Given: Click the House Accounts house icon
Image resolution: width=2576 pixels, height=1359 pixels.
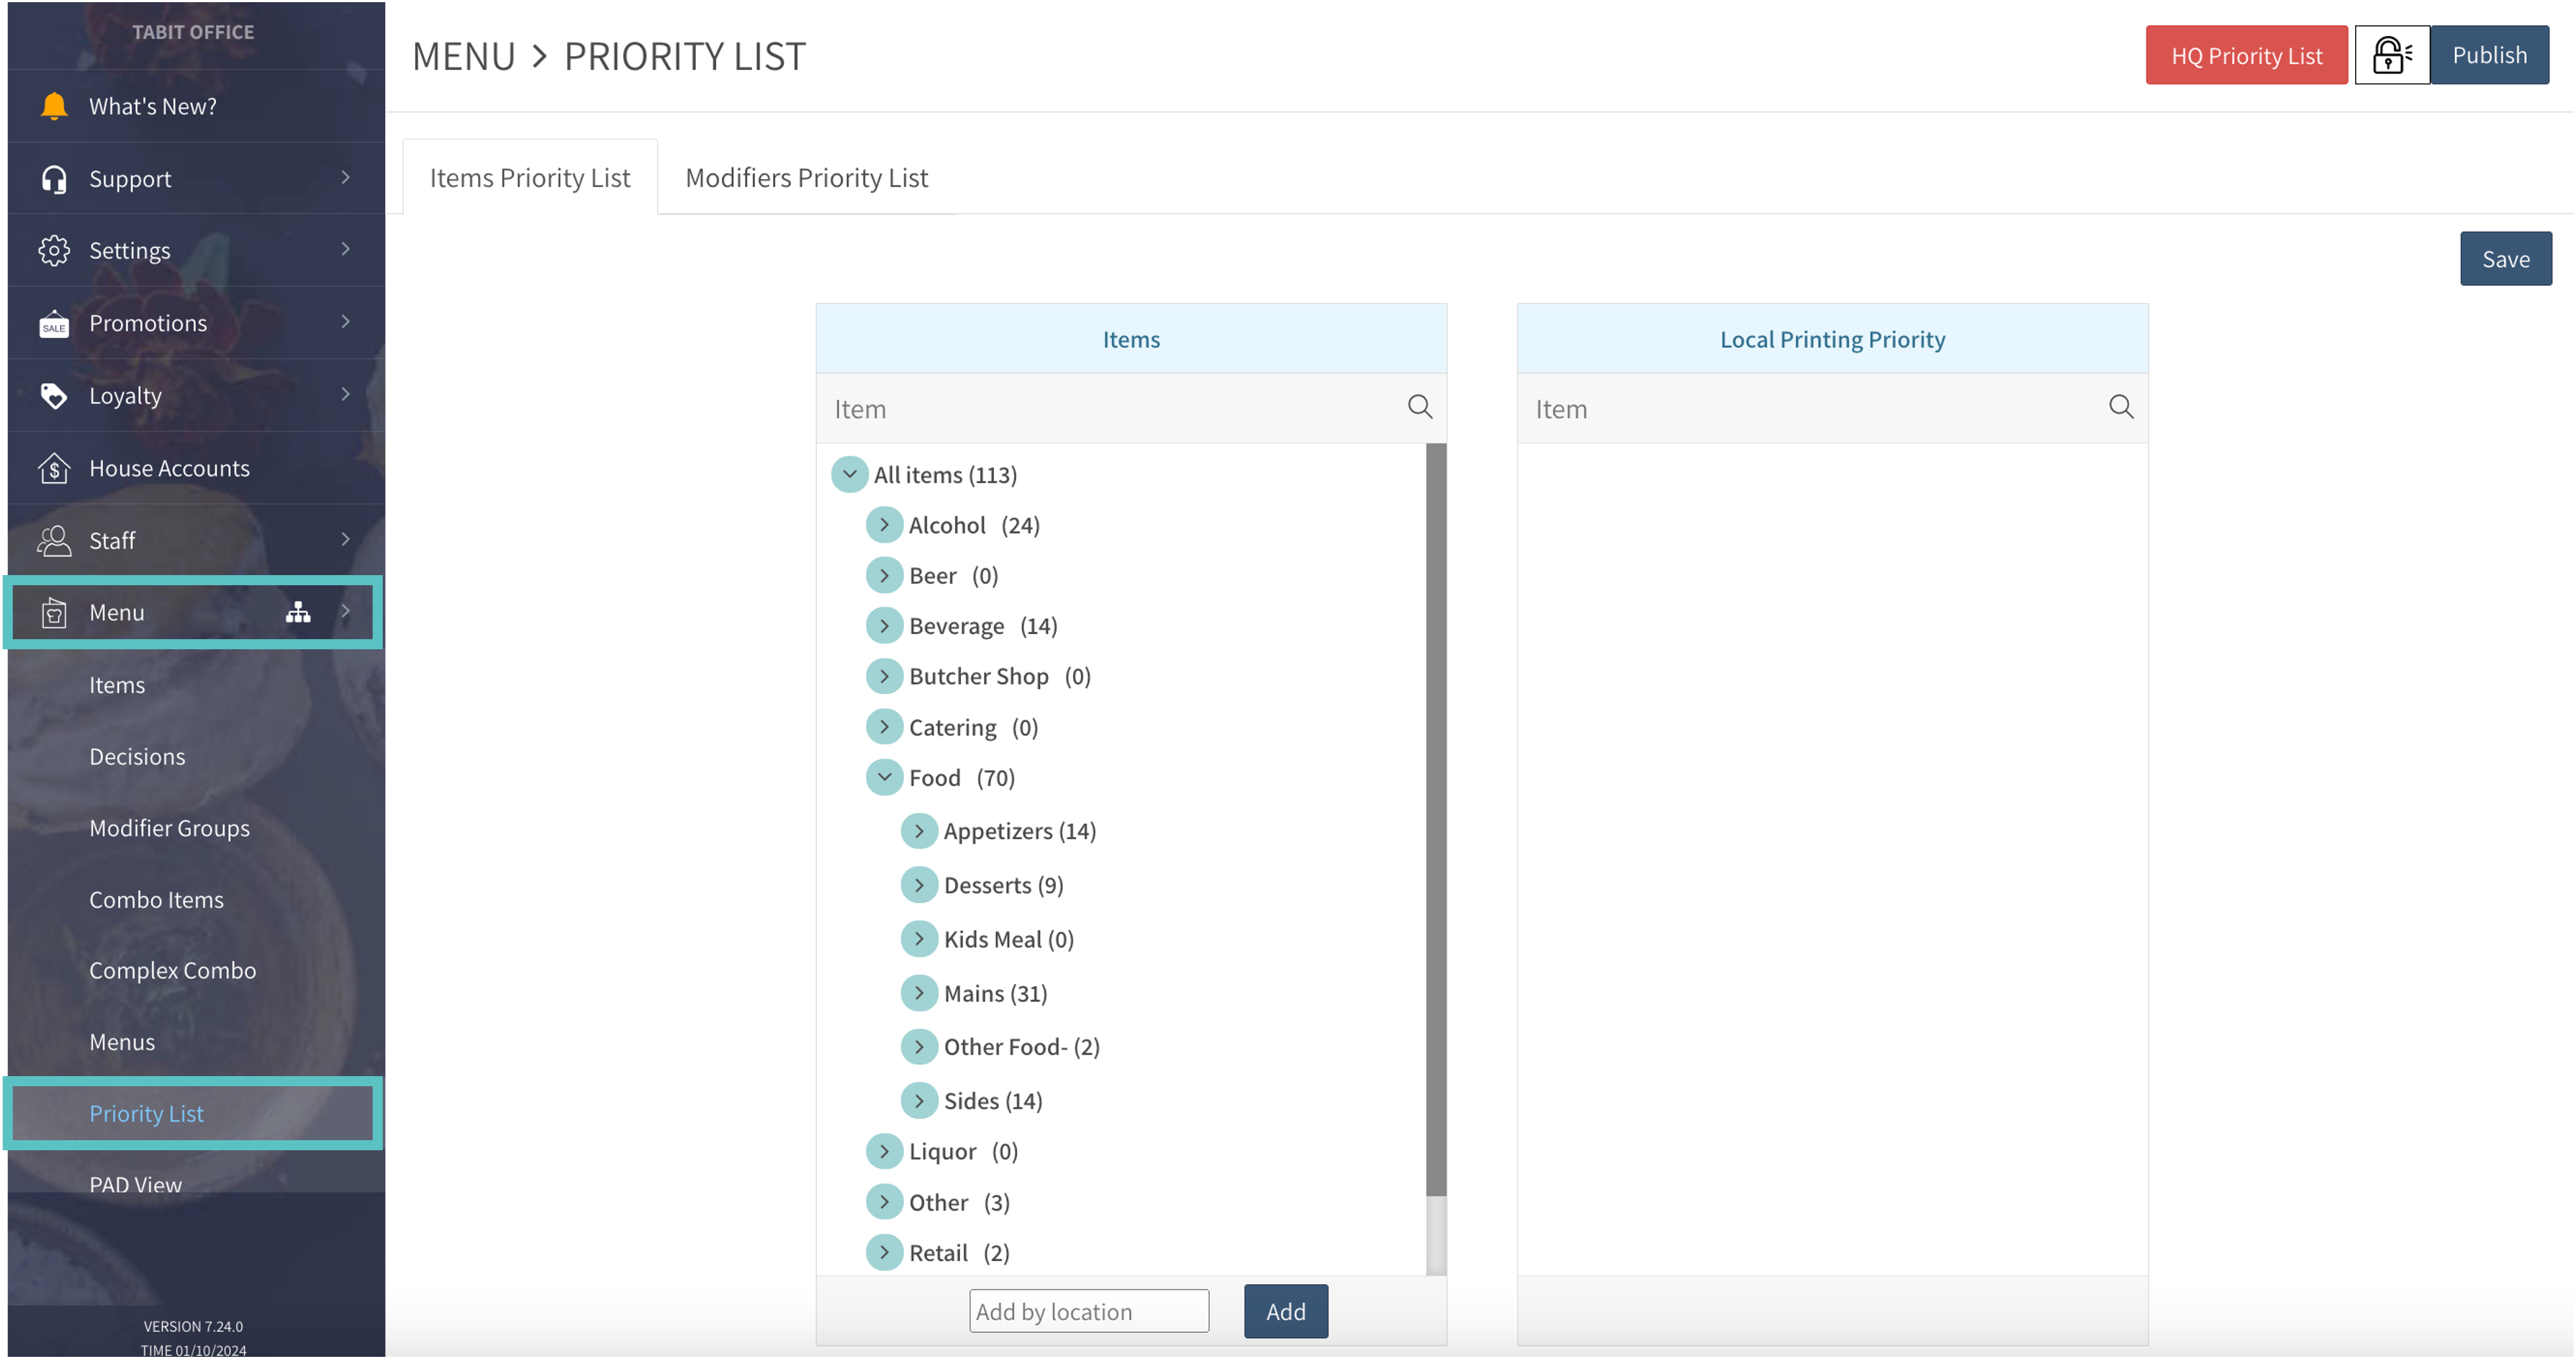Looking at the screenshot, I should (54, 467).
